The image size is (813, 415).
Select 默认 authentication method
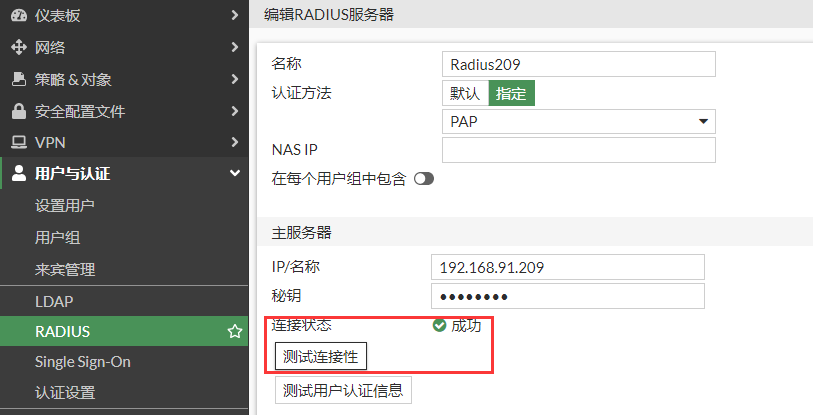(x=465, y=93)
